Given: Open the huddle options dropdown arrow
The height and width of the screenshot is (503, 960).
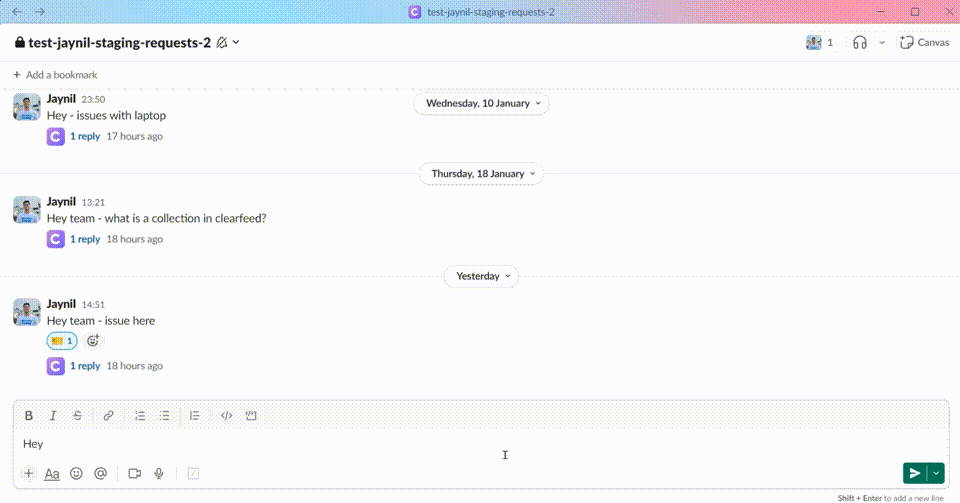Looking at the screenshot, I should [881, 42].
